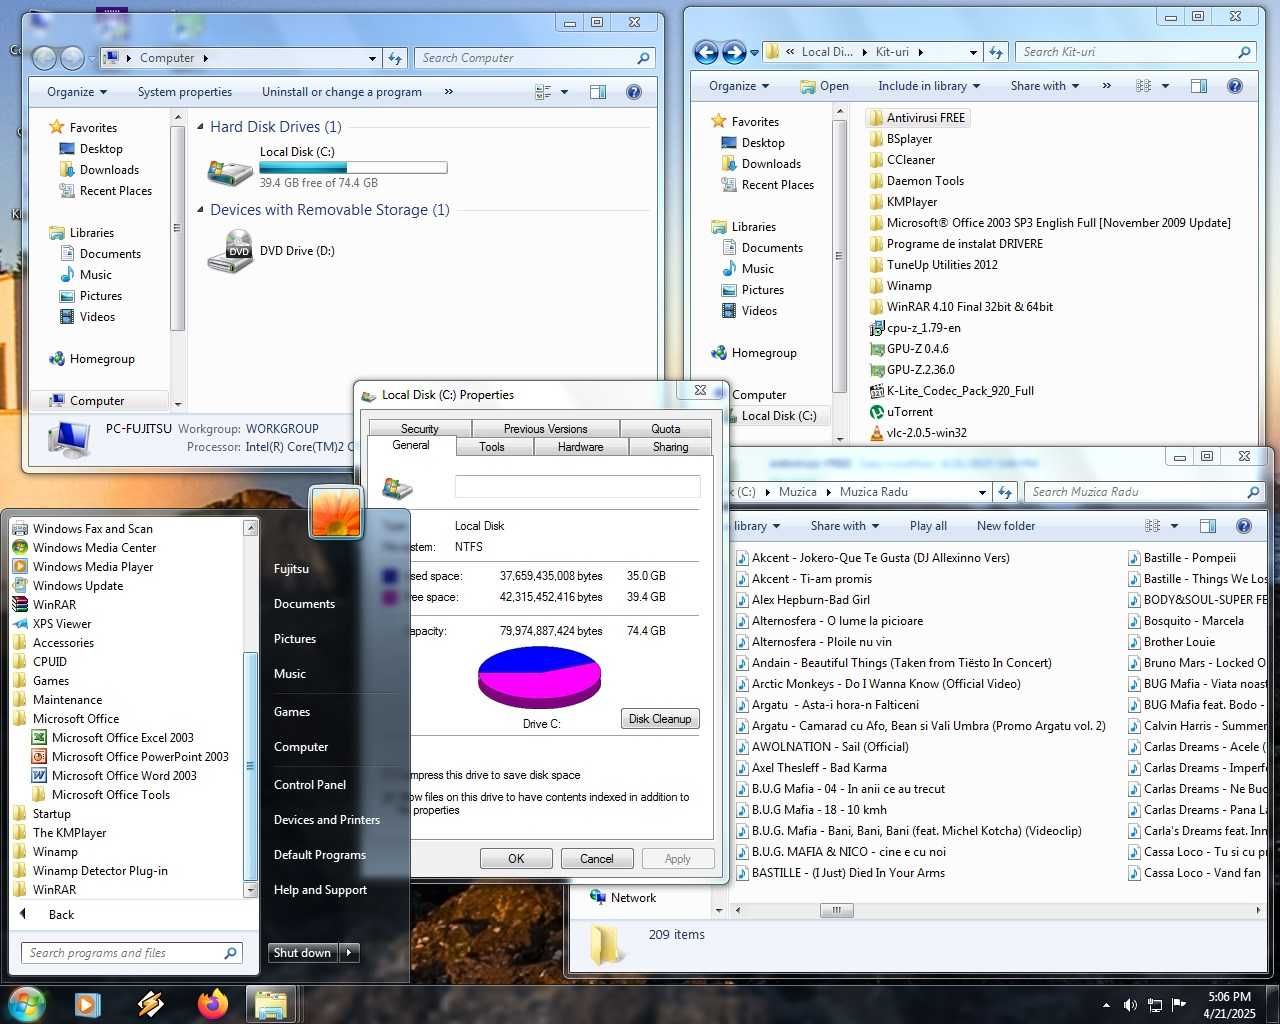The image size is (1280, 1024).
Task: Click Search programs and files box
Action: [x=131, y=953]
